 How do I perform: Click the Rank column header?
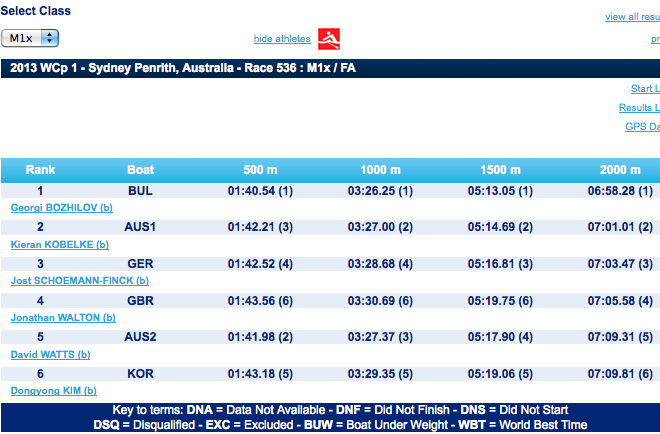[x=41, y=170]
